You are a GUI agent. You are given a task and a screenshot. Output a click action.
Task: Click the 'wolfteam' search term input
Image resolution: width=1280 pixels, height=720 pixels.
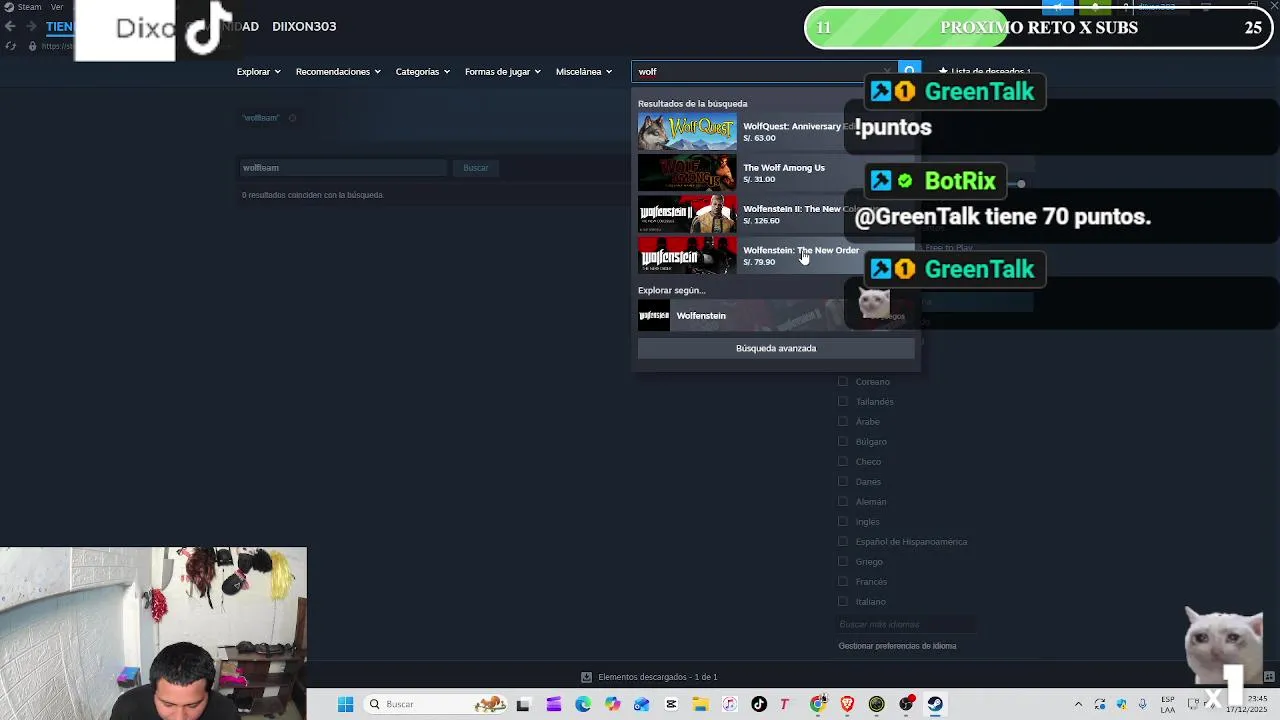coord(343,168)
